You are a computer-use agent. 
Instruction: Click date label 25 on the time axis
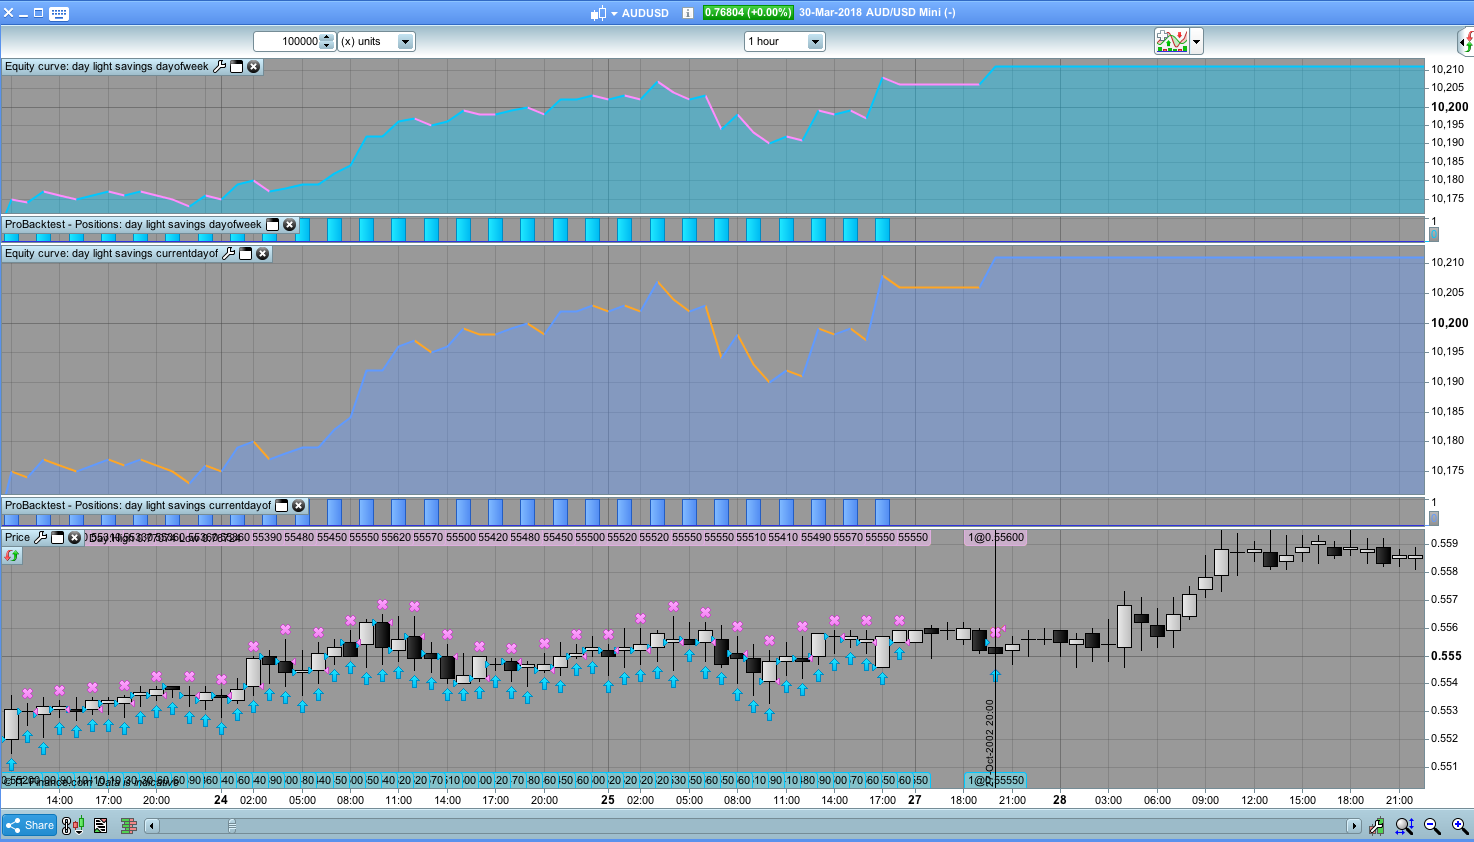coord(608,800)
